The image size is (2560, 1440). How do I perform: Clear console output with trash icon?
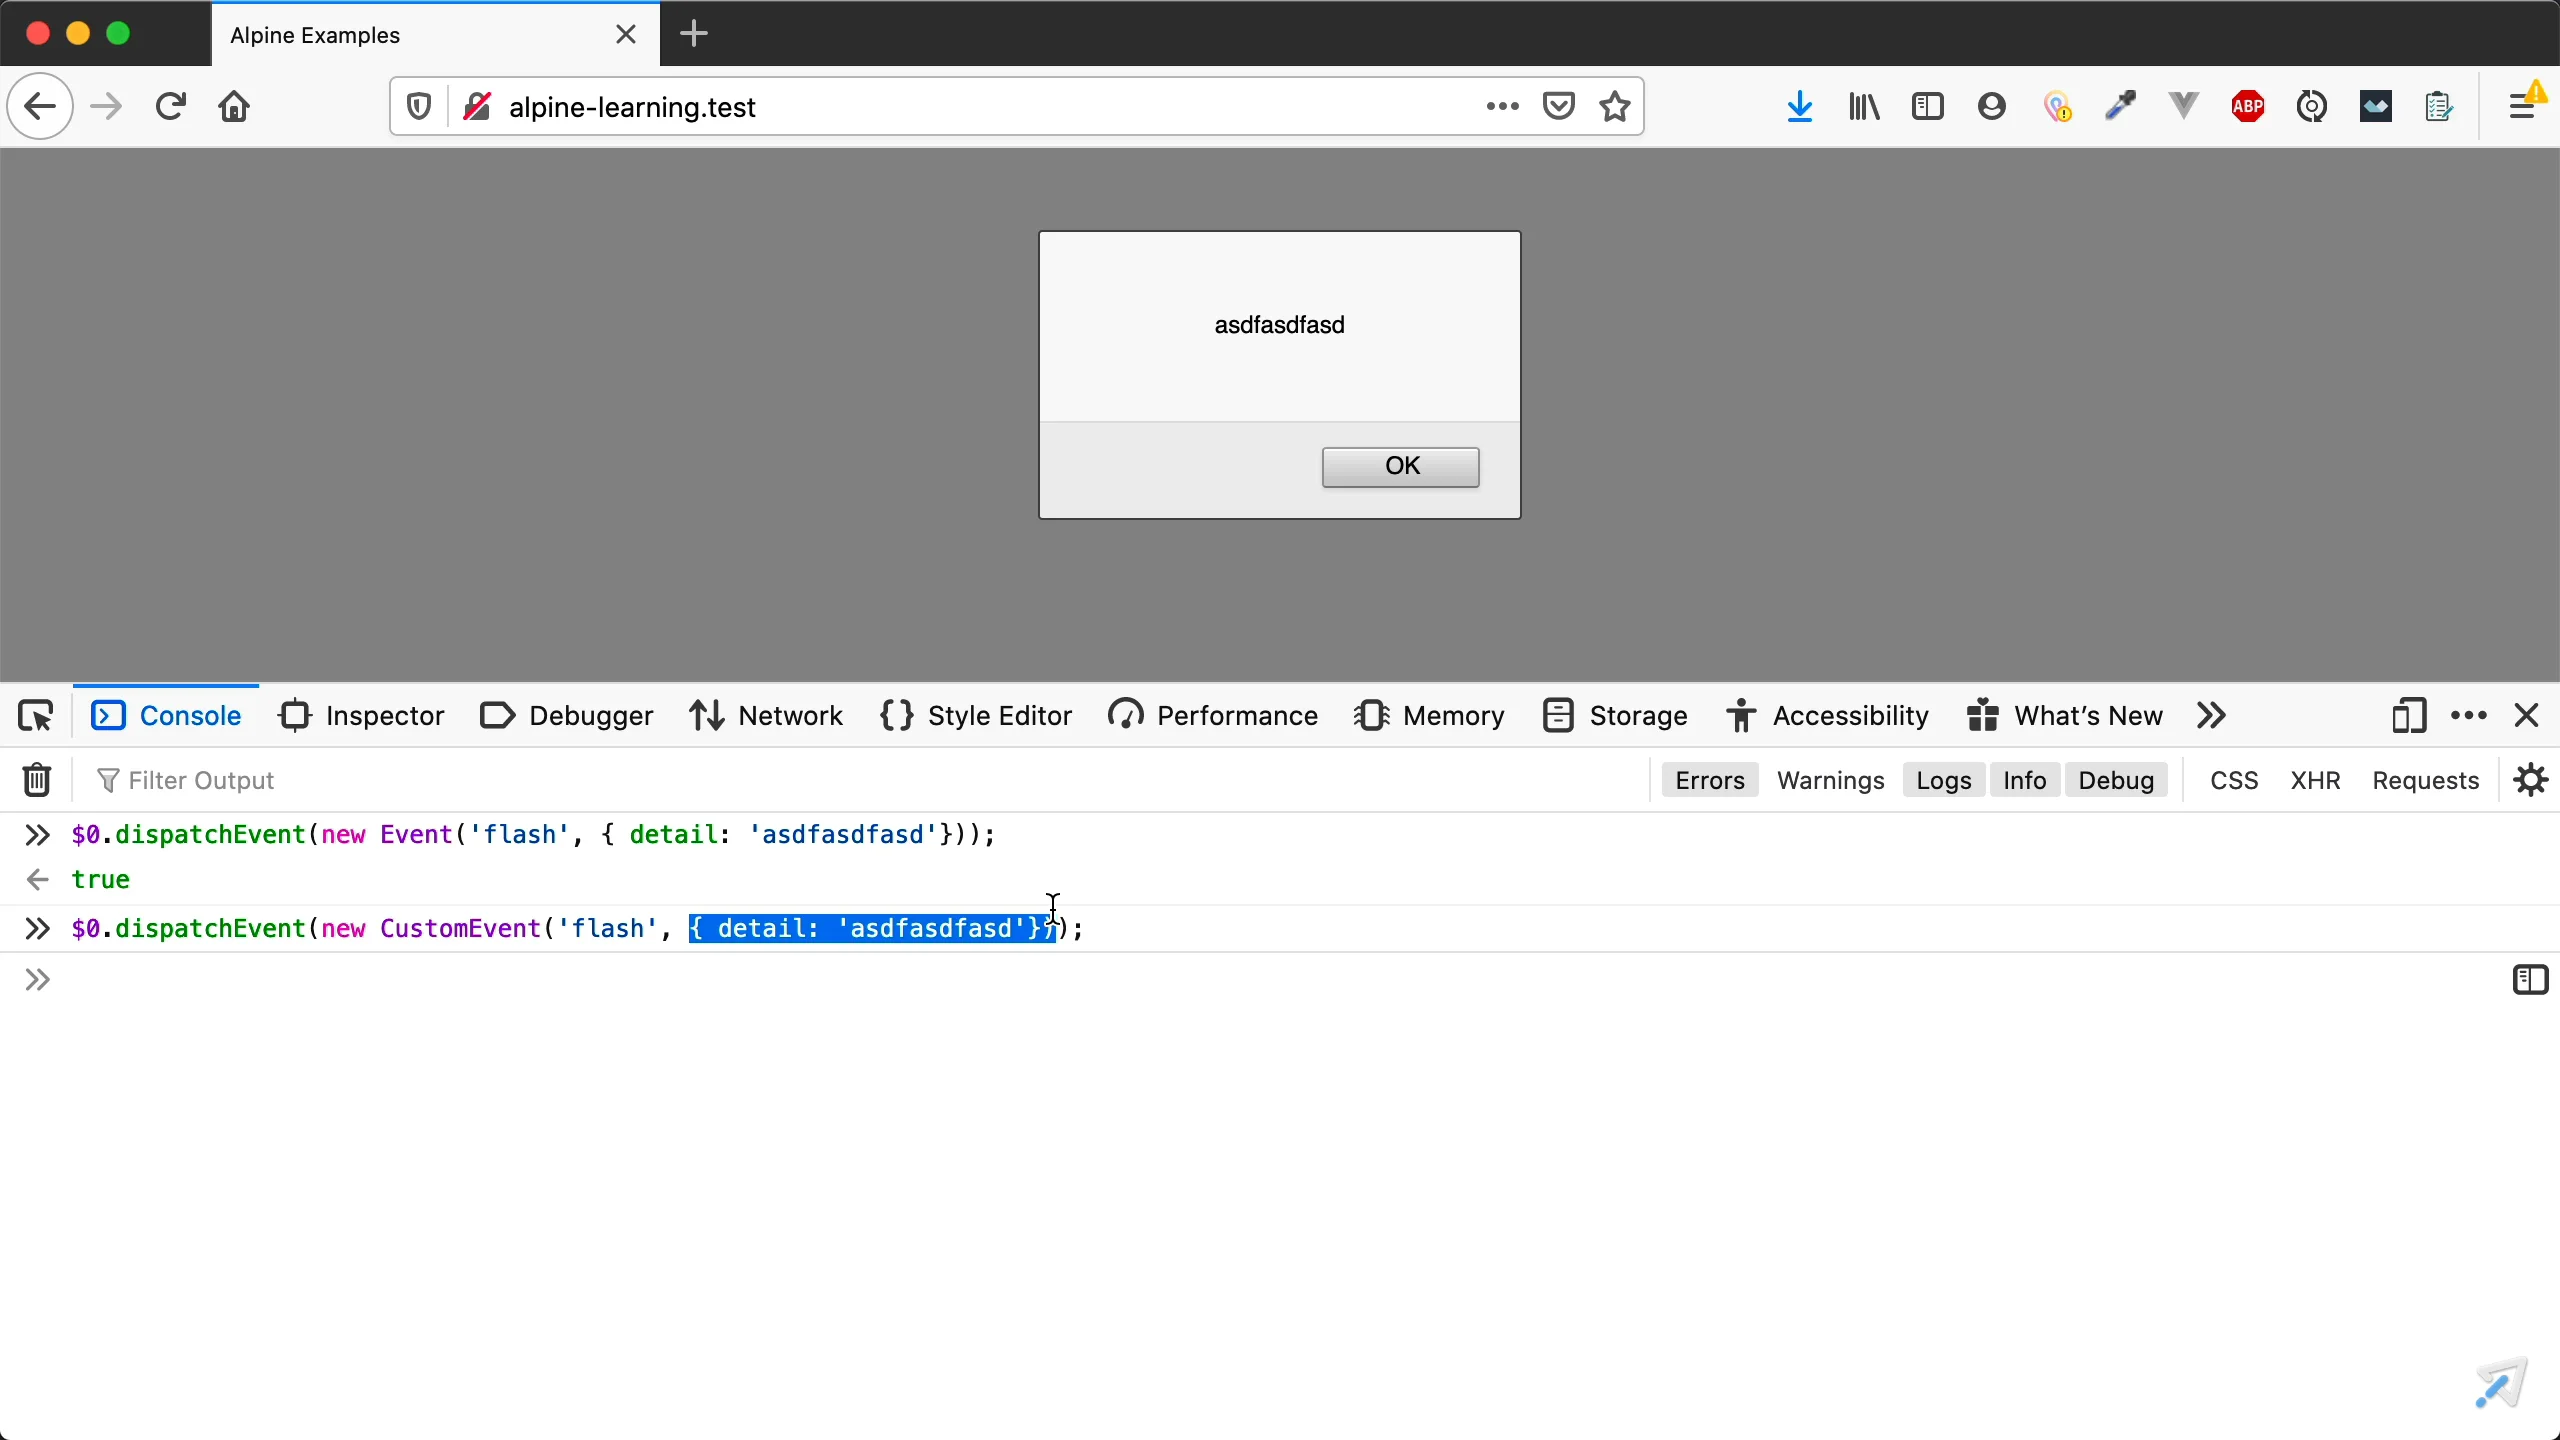[x=37, y=780]
